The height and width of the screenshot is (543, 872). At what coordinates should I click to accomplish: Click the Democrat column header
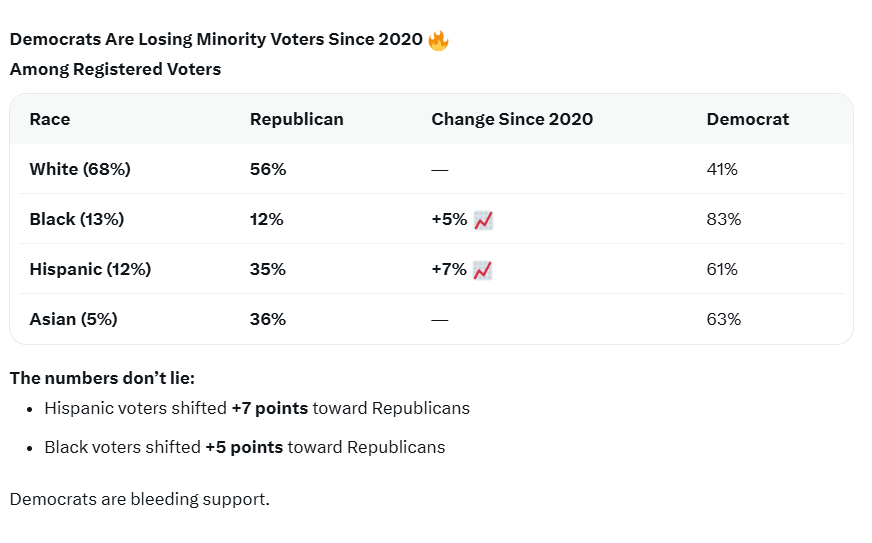747,119
